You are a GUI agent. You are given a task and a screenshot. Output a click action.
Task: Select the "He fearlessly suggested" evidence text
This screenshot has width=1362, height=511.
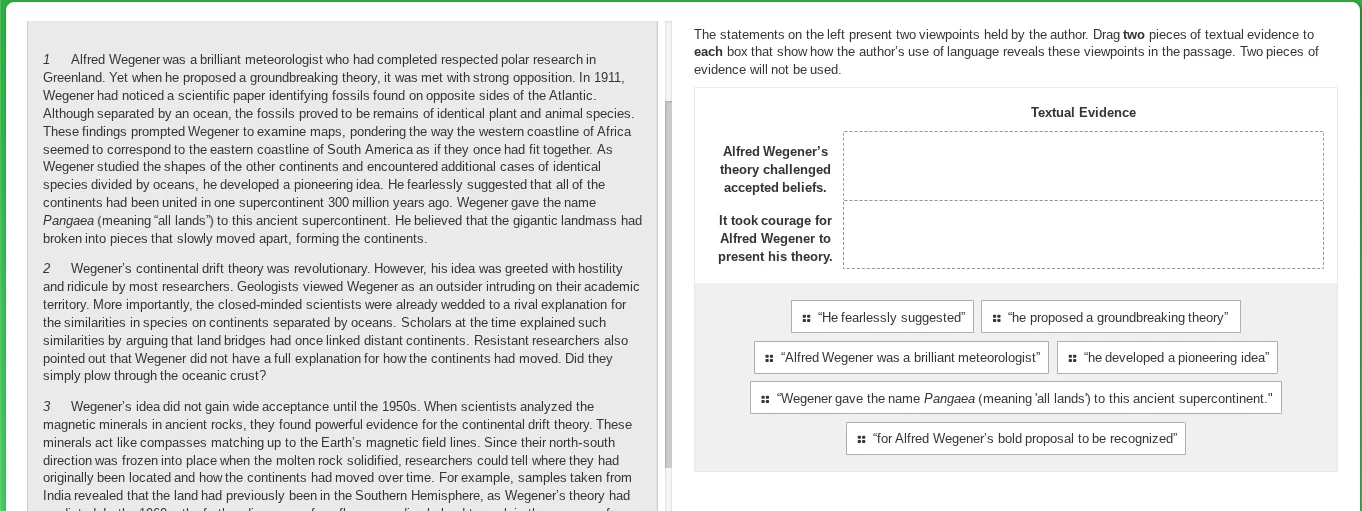(x=891, y=318)
